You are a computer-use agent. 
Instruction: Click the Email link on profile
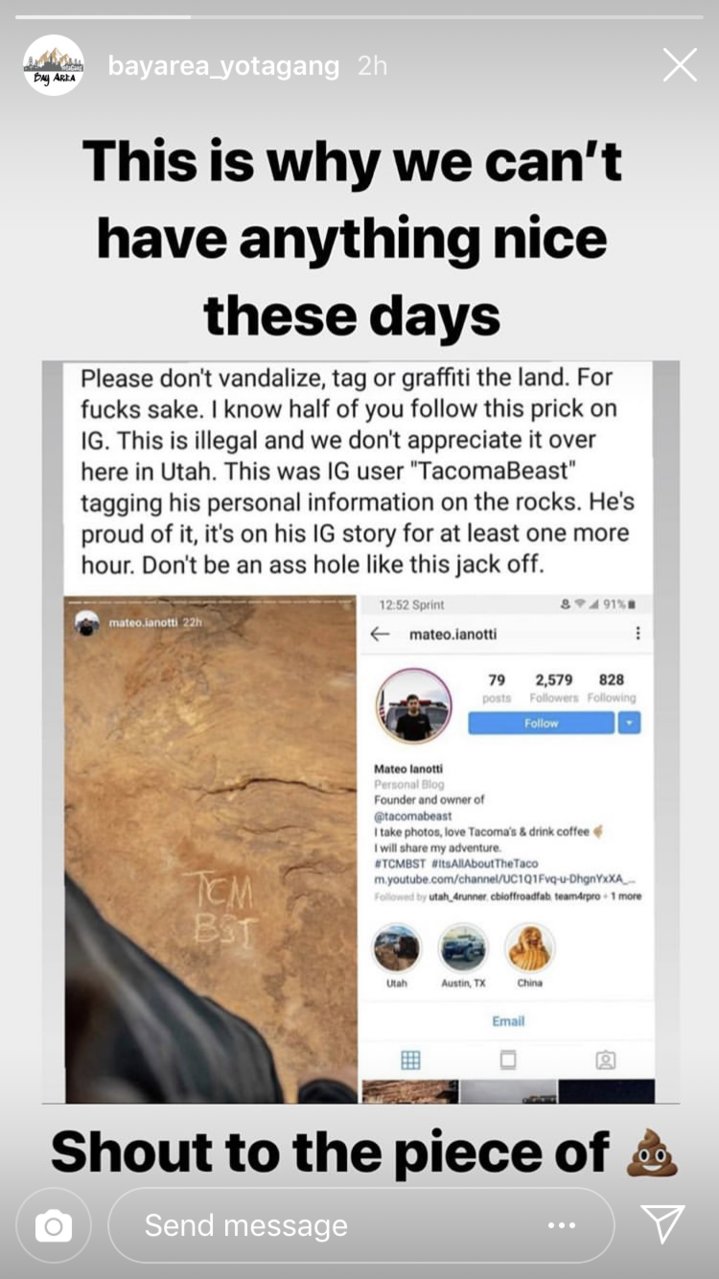pos(508,1021)
